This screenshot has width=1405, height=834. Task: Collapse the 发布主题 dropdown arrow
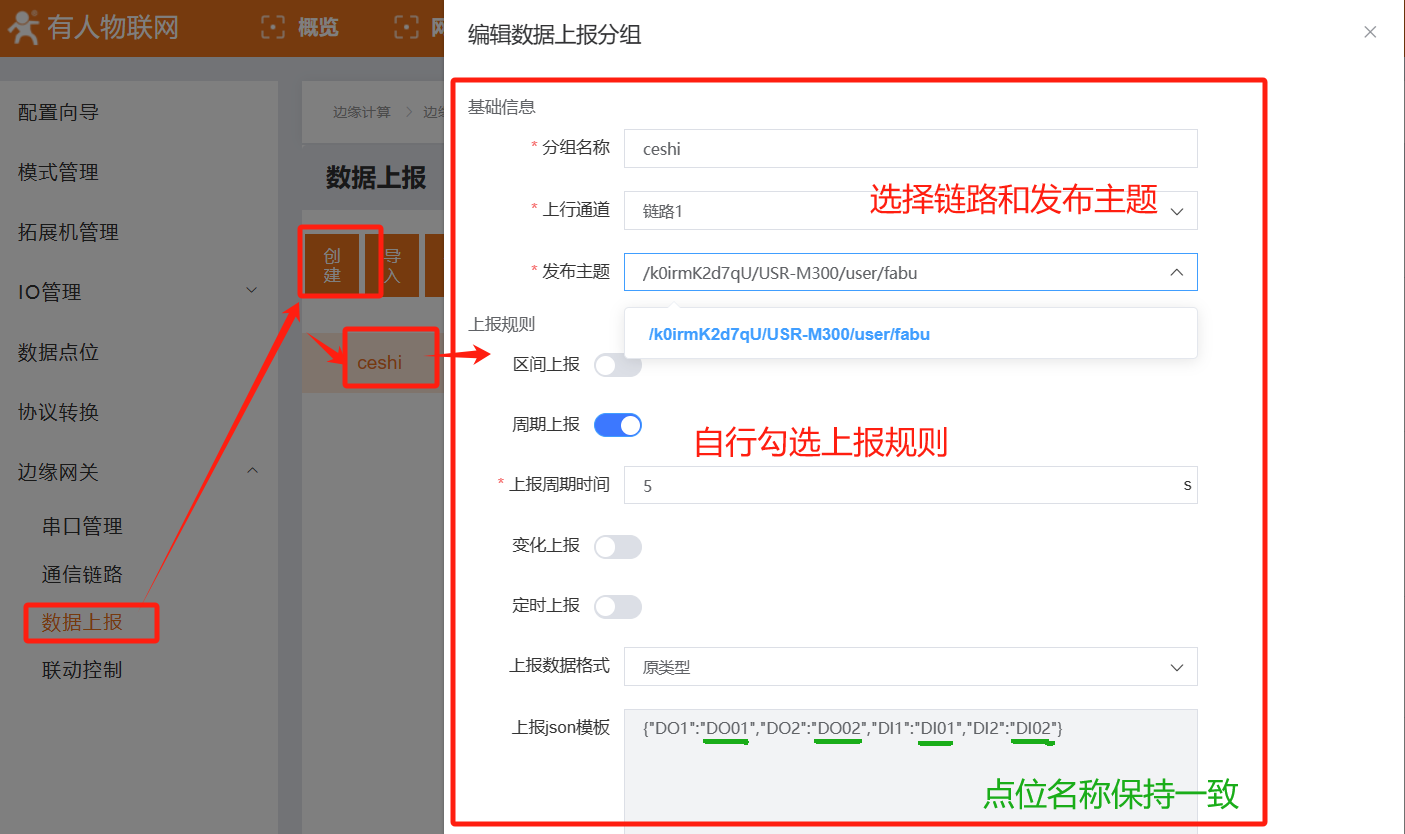tap(1176, 272)
